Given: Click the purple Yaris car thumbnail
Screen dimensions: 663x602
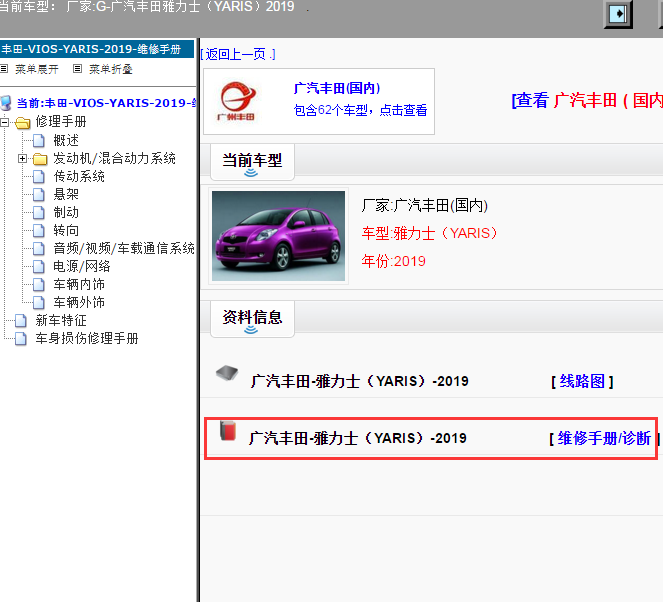Looking at the screenshot, I should tap(278, 236).
